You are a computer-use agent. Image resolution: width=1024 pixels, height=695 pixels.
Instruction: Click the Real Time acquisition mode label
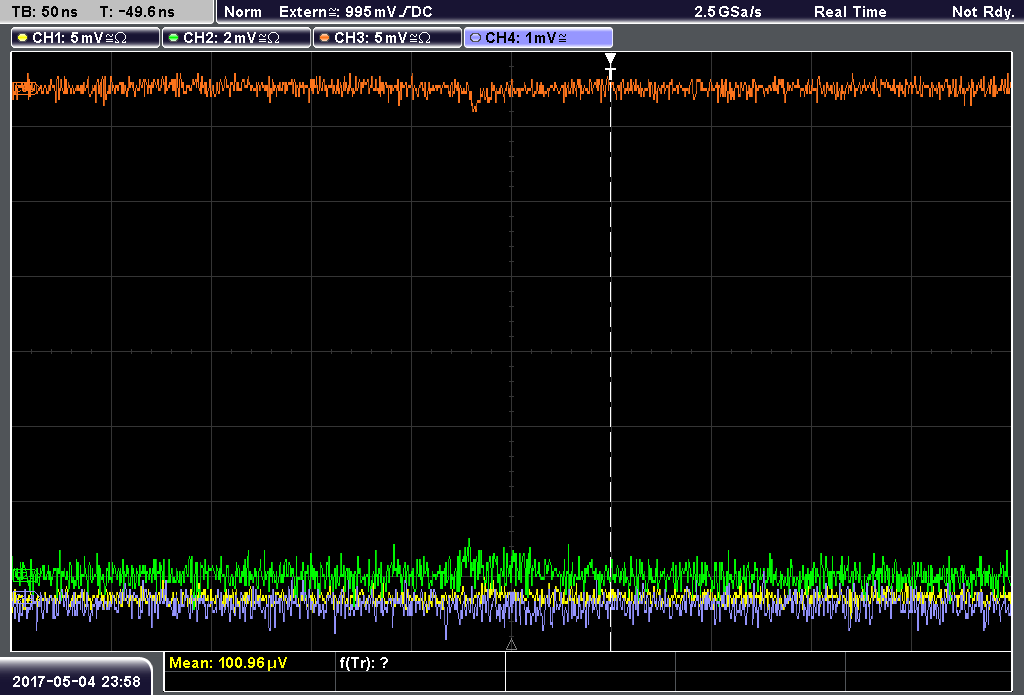tap(850, 12)
